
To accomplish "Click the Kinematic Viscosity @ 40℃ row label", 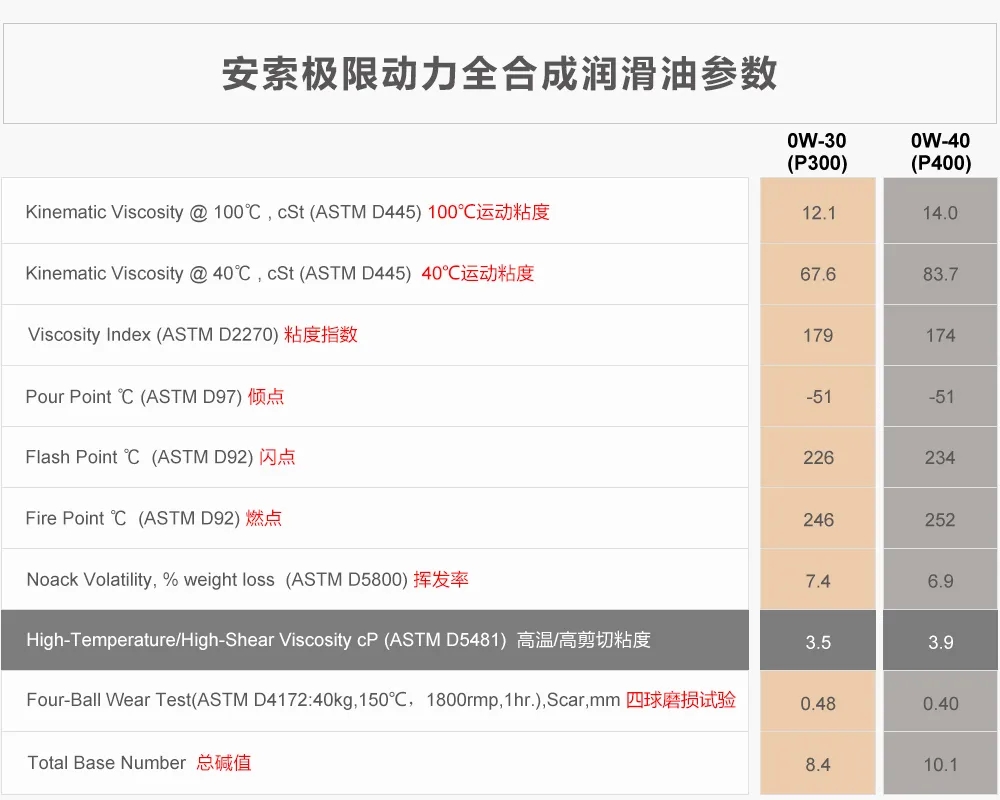I will tap(280, 273).
